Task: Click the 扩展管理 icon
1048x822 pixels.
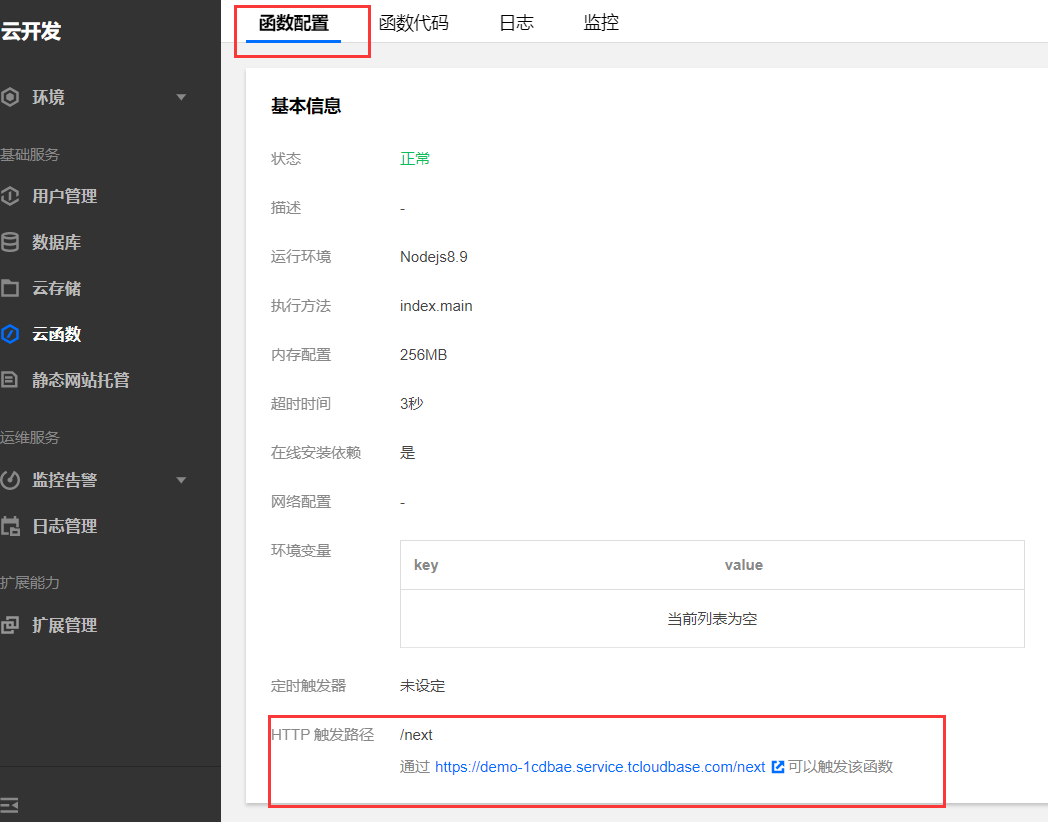Action: 10,625
